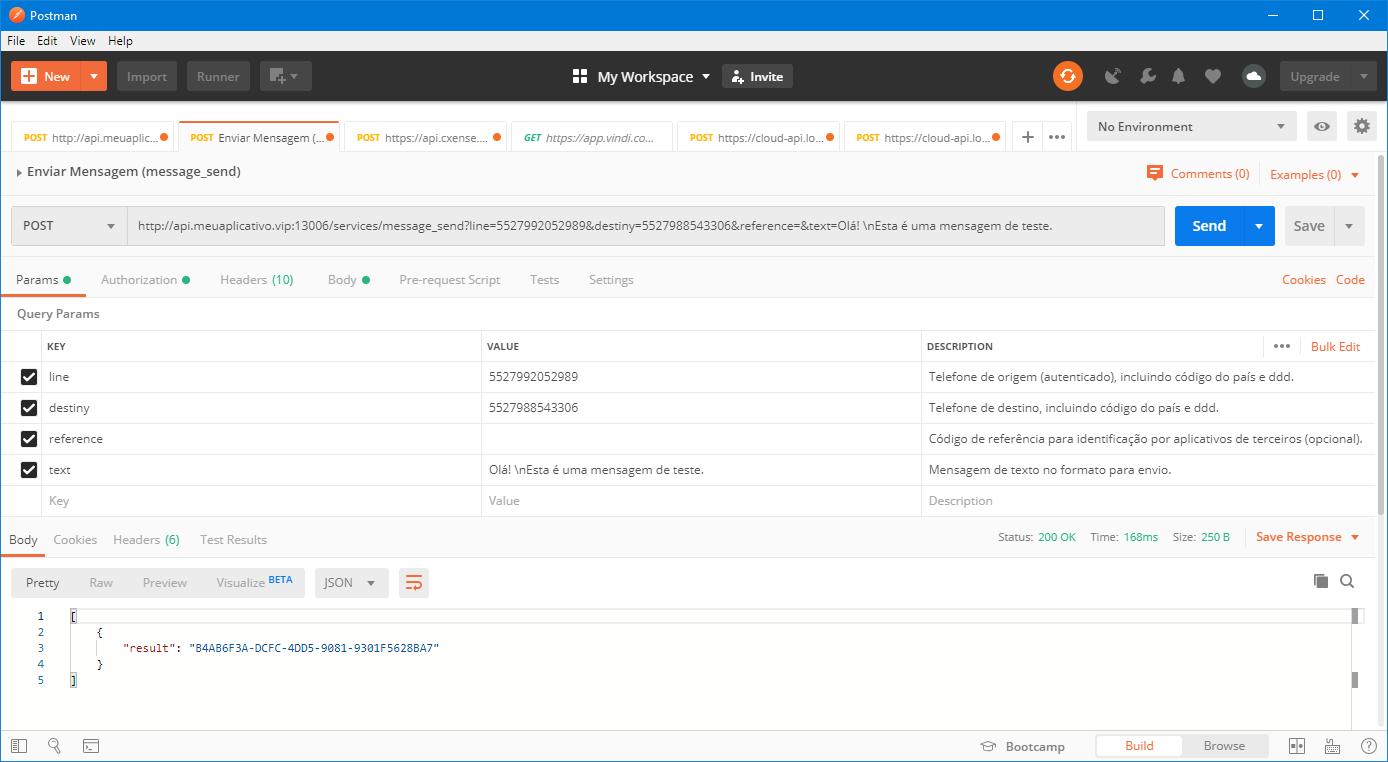1388x762 pixels.
Task: Uncheck the destiny query parameter
Action: 29,408
